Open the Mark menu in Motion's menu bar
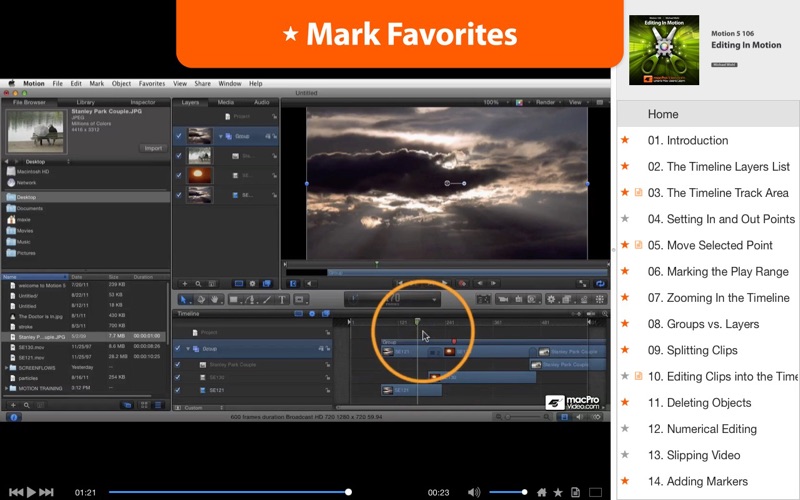This screenshot has height=500, width=800. (96, 83)
